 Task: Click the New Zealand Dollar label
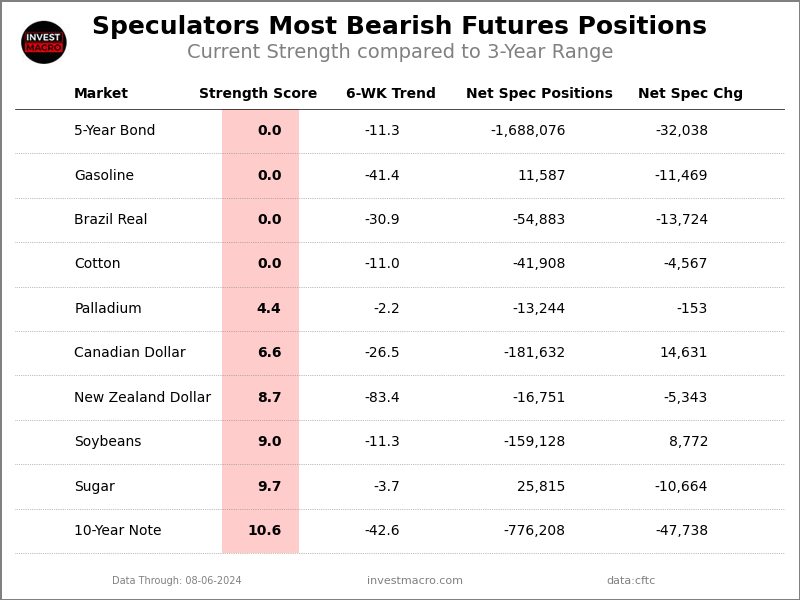coord(142,398)
